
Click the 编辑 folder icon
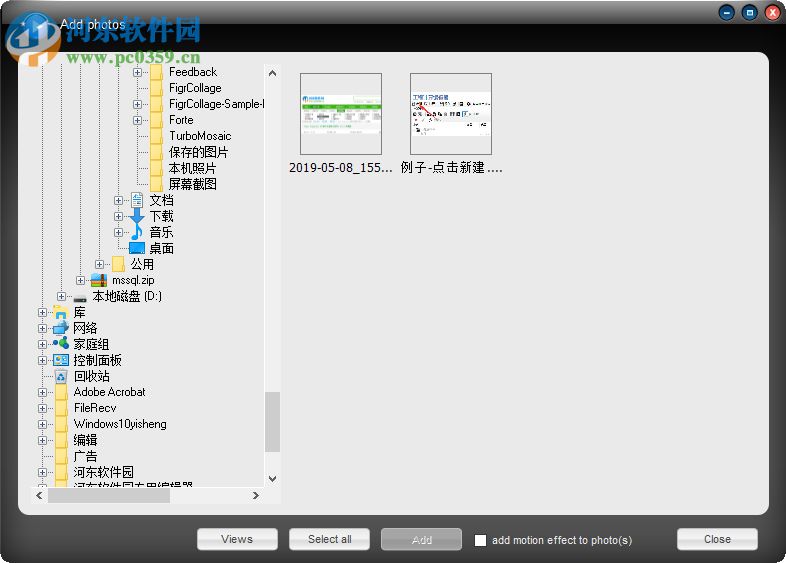click(x=61, y=441)
